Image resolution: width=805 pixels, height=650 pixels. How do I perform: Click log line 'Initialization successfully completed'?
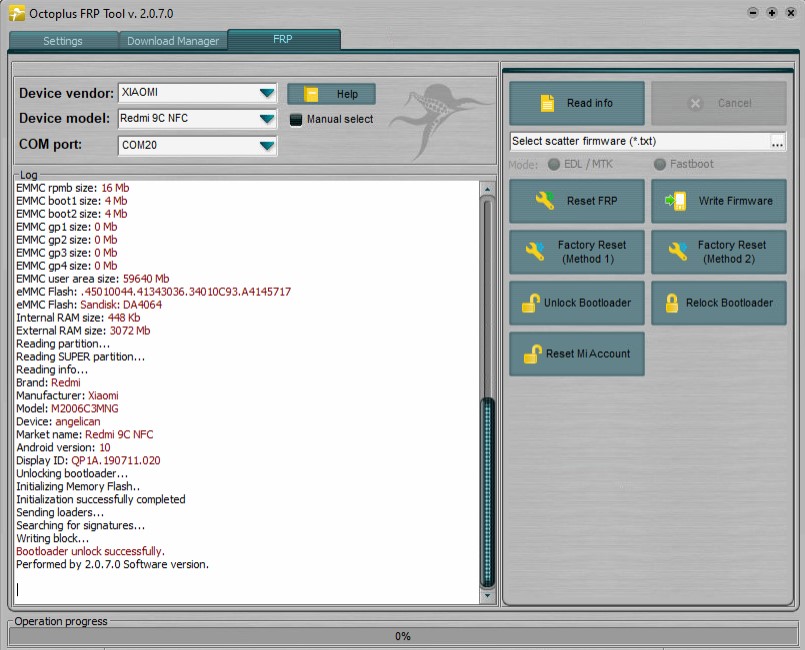tap(101, 500)
